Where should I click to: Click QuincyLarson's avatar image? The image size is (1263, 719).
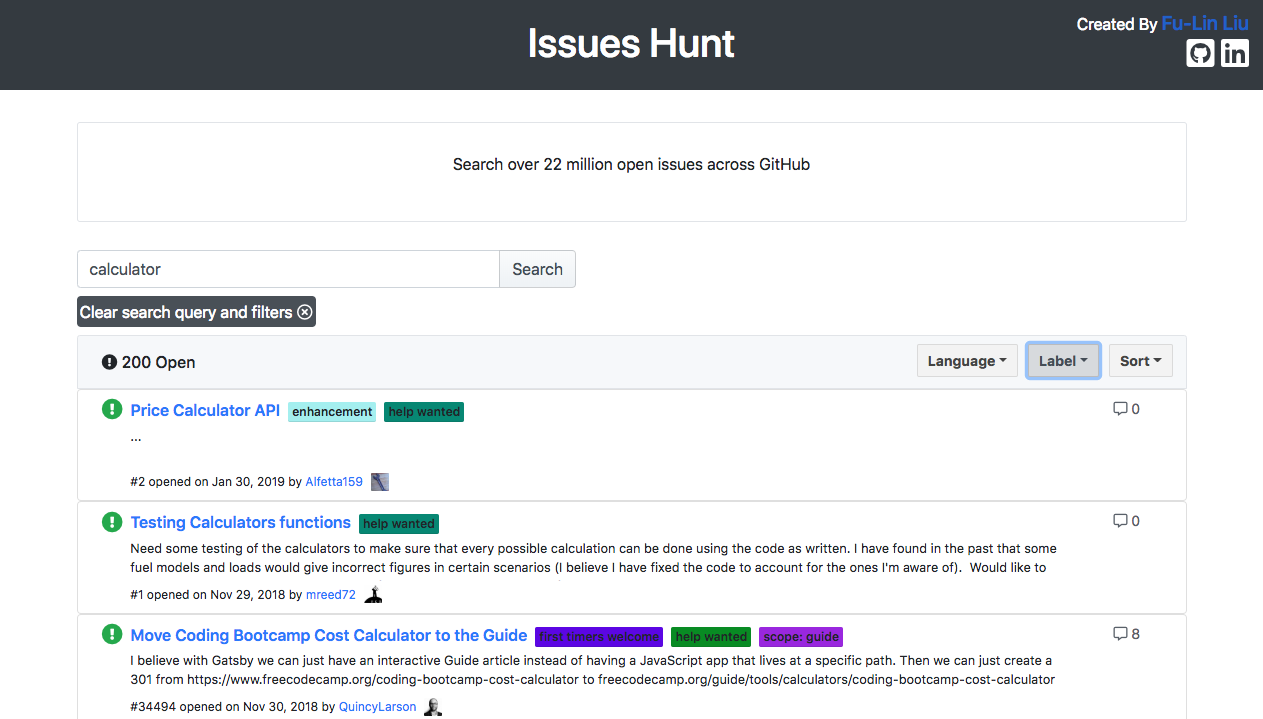(x=432, y=705)
